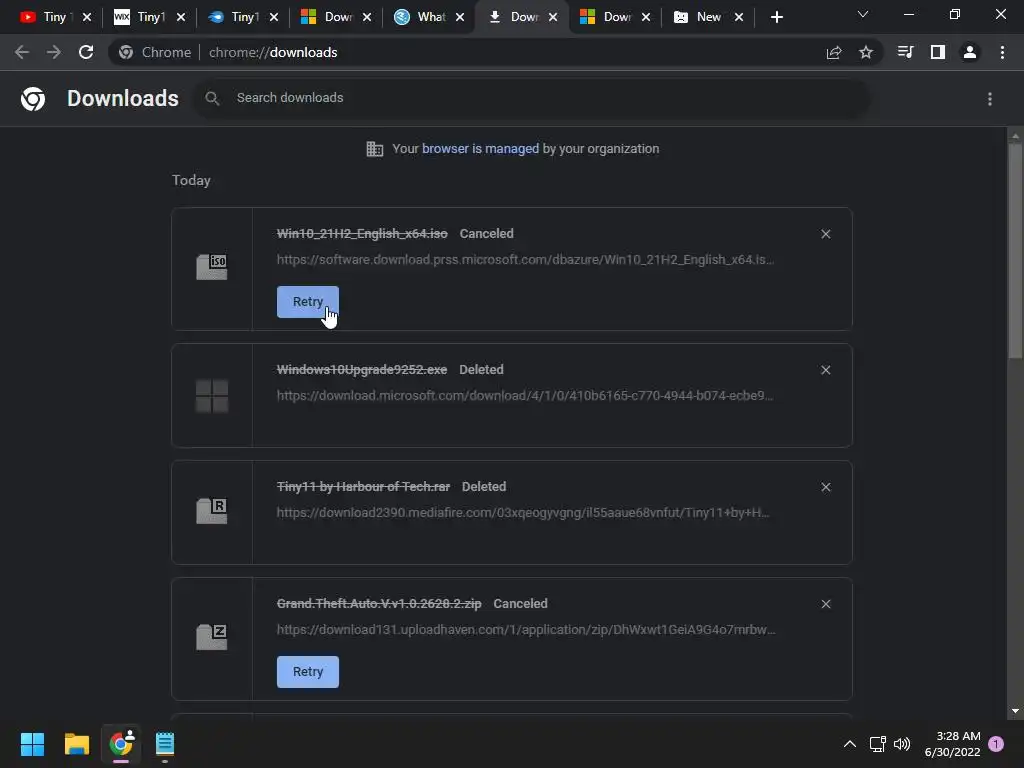
Task: Retry the Grand.Theft.Auto.V zip download
Action: [308, 672]
